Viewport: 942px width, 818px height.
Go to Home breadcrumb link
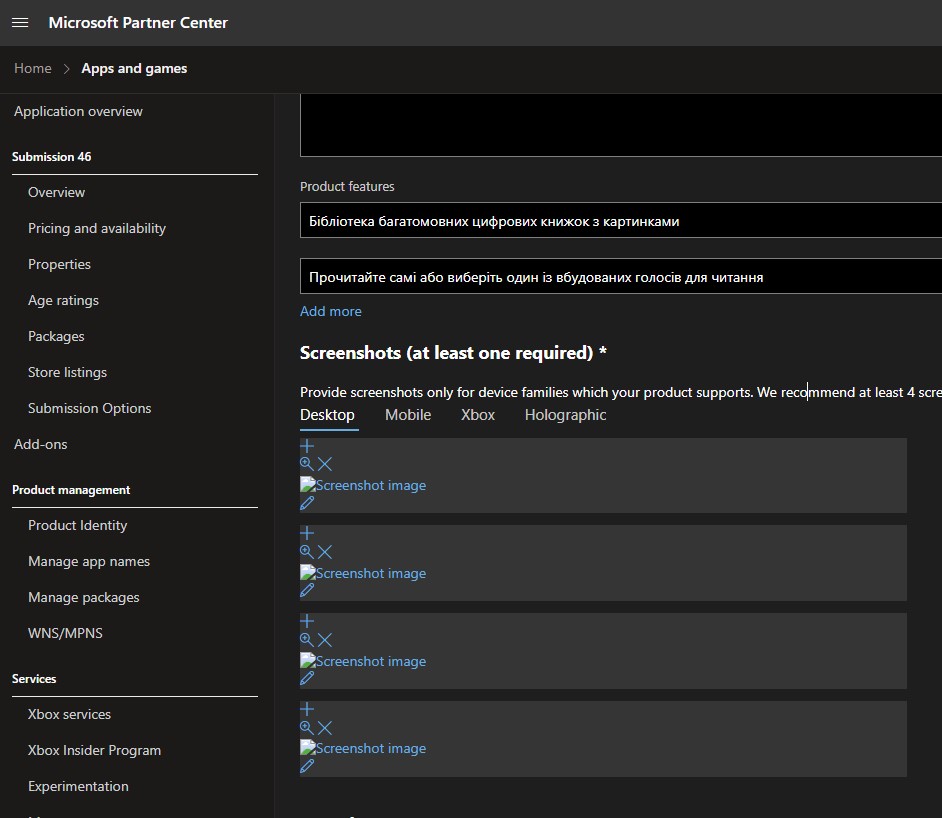[33, 68]
